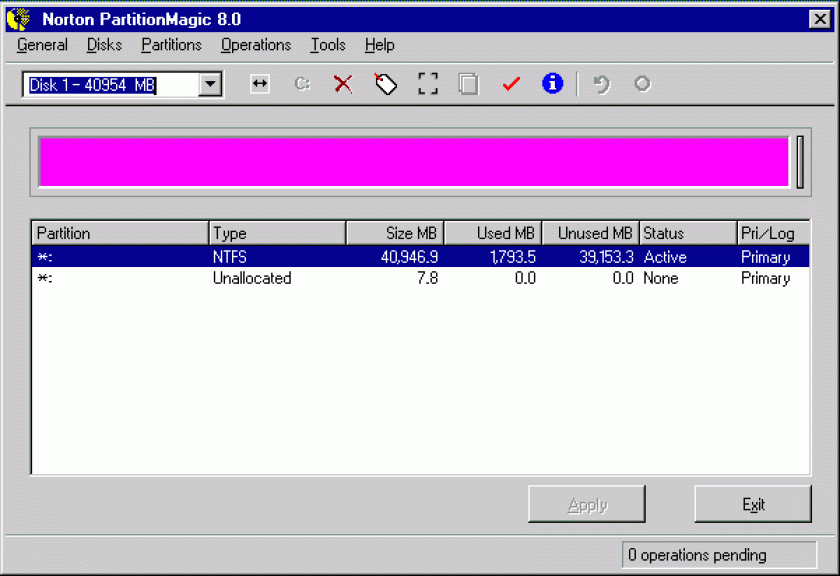The image size is (840, 576).
Task: Open the disk selection dropdown arrow
Action: pyautogui.click(x=211, y=85)
